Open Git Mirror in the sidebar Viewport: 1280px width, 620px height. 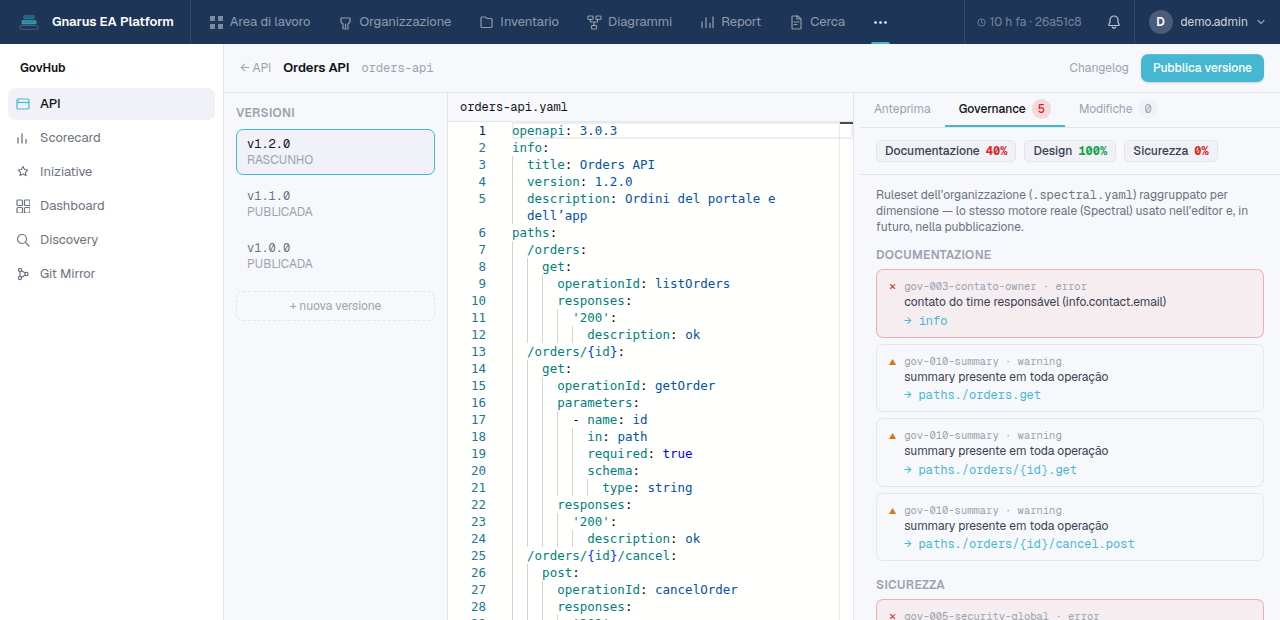pyautogui.click(x=111, y=274)
